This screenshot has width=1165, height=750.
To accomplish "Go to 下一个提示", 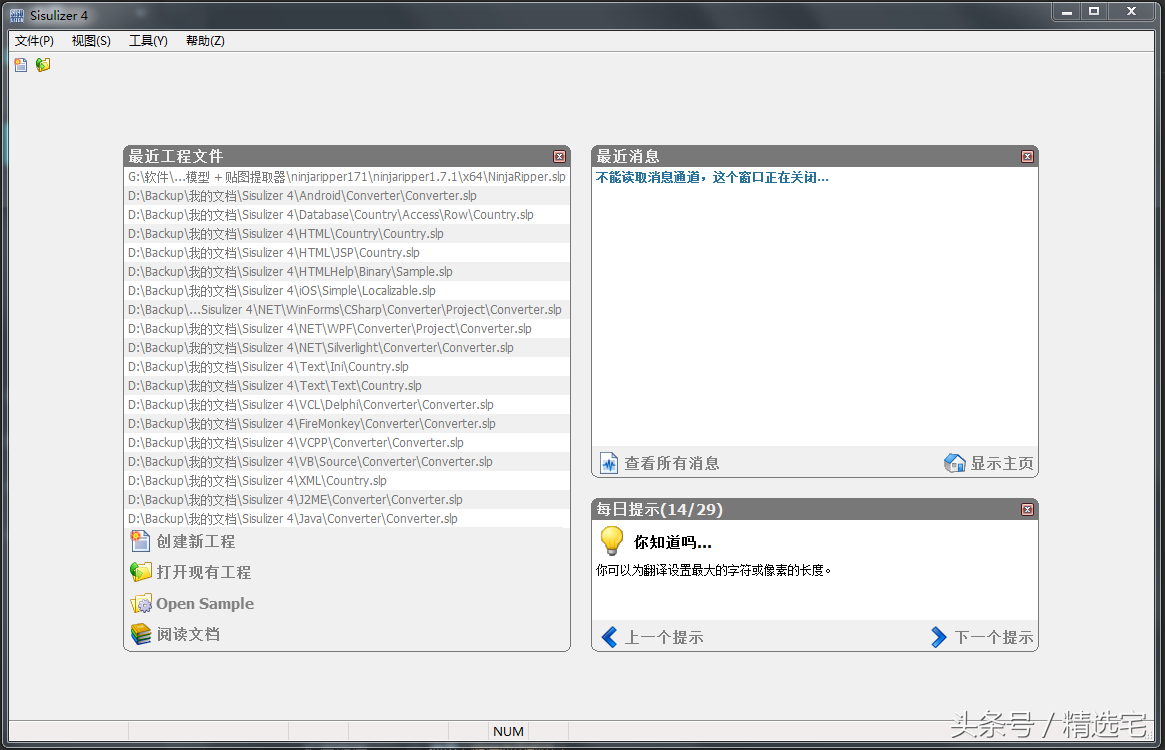I will [993, 637].
